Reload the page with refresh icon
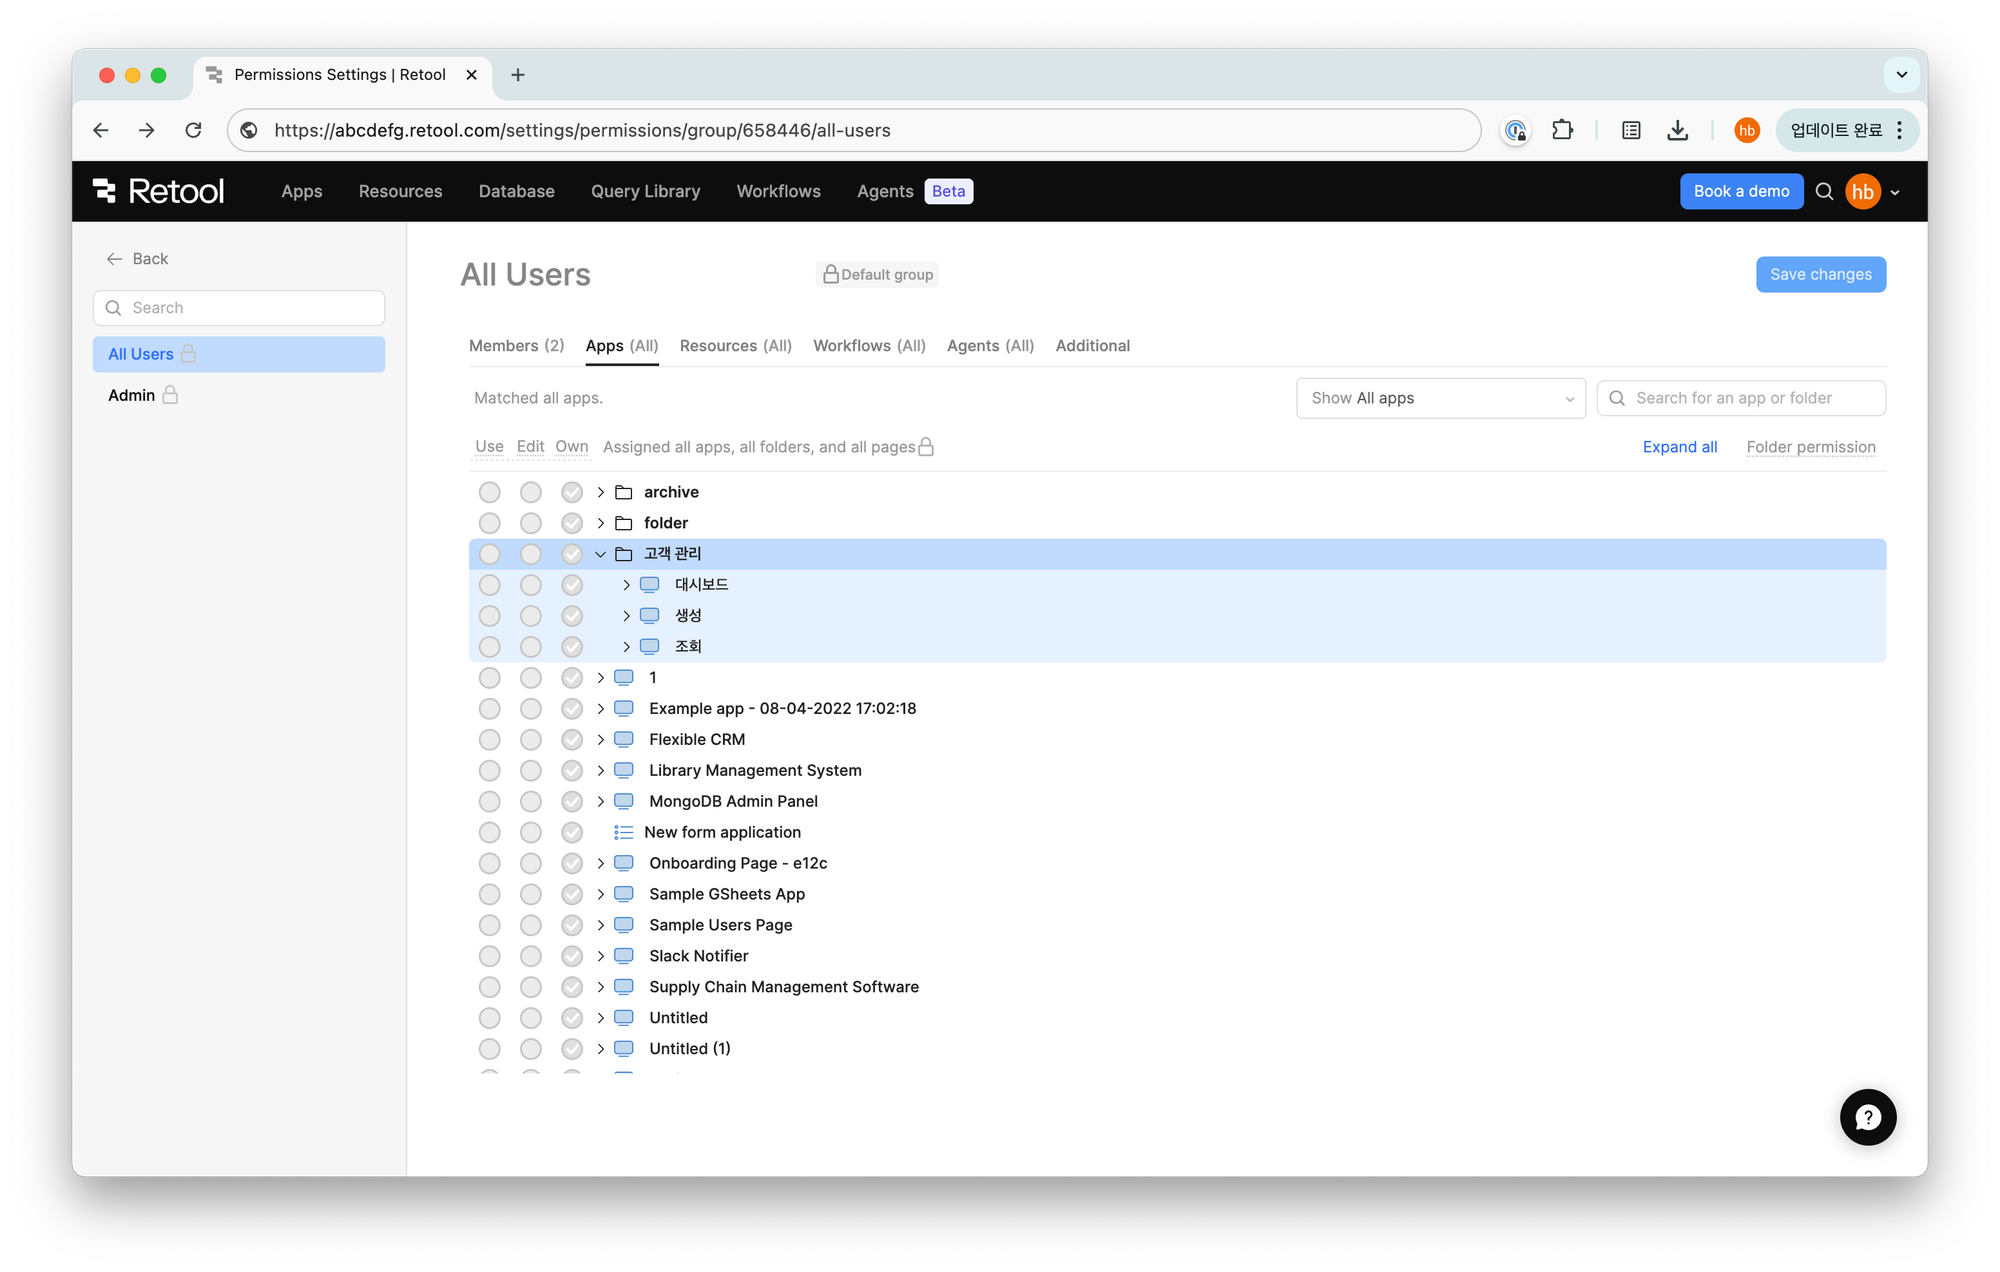 tap(193, 130)
